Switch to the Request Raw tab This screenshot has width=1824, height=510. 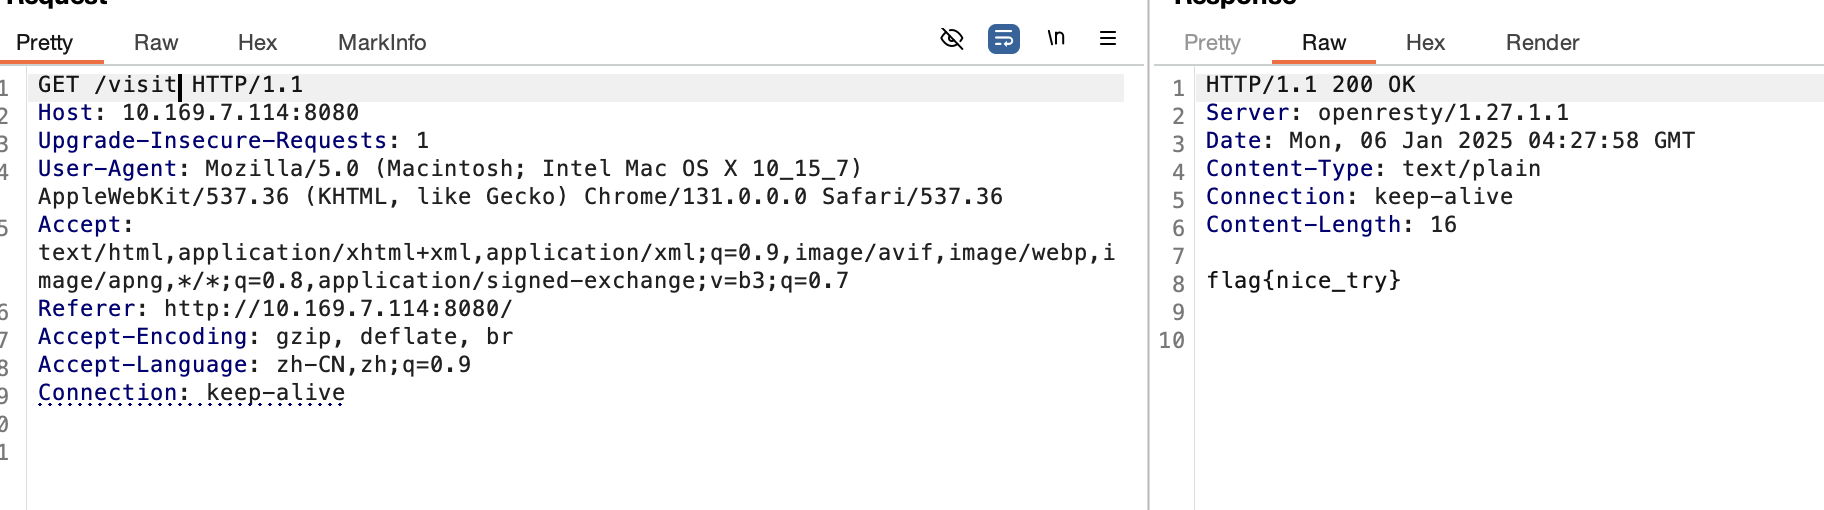(156, 43)
